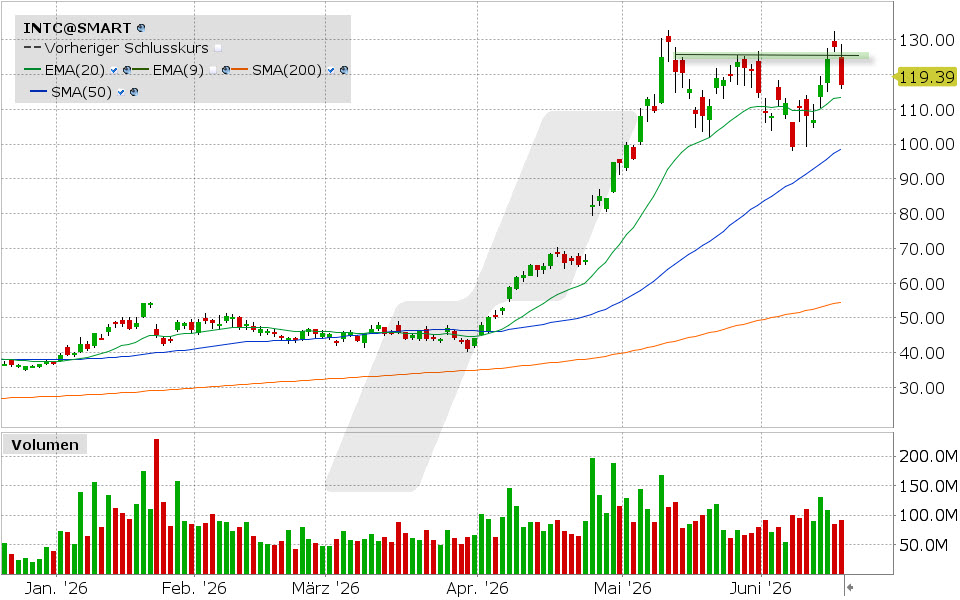This screenshot has width=960, height=600.
Task: Click the Vorheriger Schlusskurs legend label
Action: (127, 48)
